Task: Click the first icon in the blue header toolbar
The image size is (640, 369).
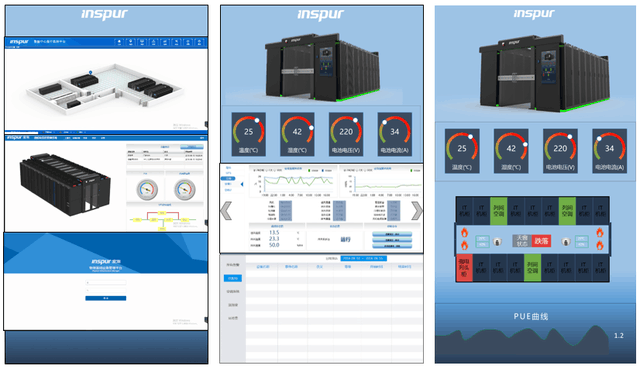Action: click(x=119, y=42)
